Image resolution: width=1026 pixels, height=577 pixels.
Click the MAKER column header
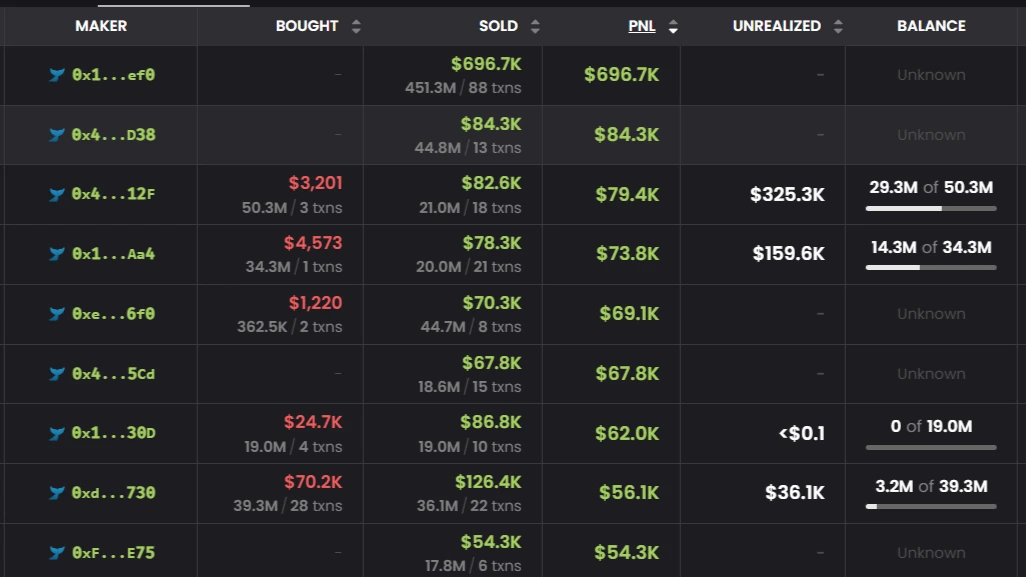point(101,26)
